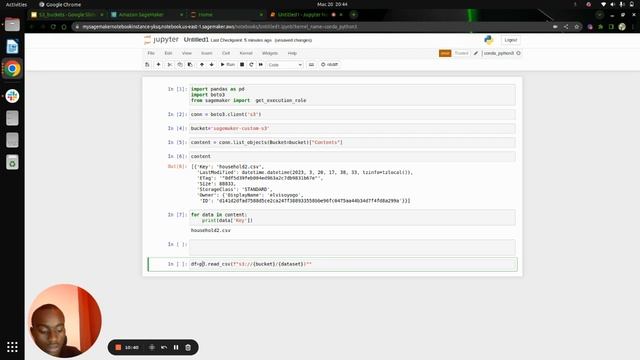
Task: Select the cell importing pandas and boto3
Action: click(x=352, y=95)
